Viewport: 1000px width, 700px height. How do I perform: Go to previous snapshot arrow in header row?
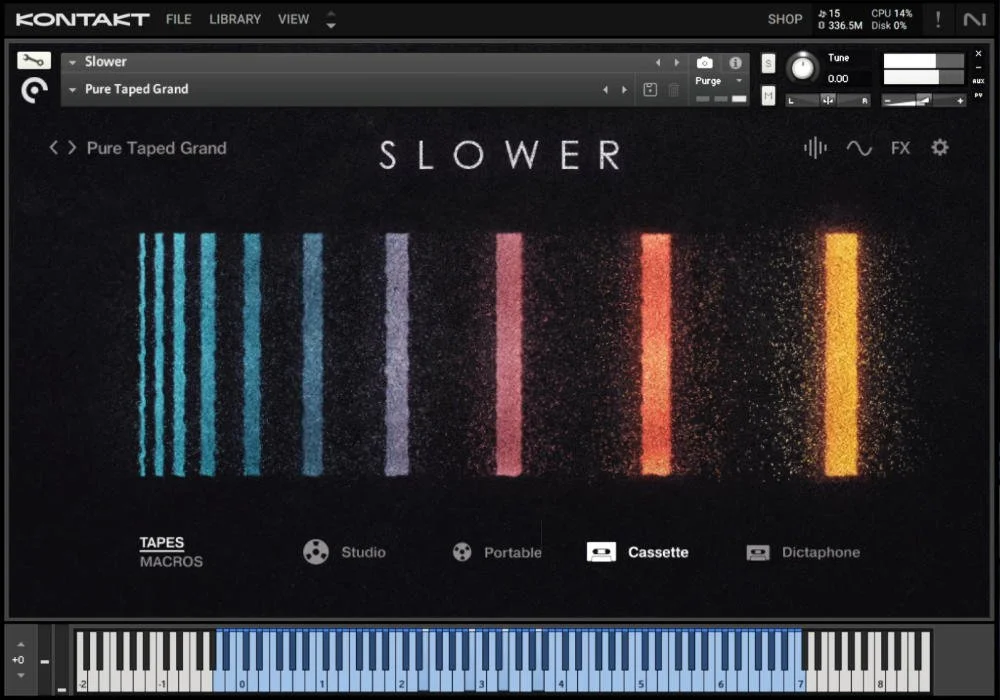coord(605,90)
